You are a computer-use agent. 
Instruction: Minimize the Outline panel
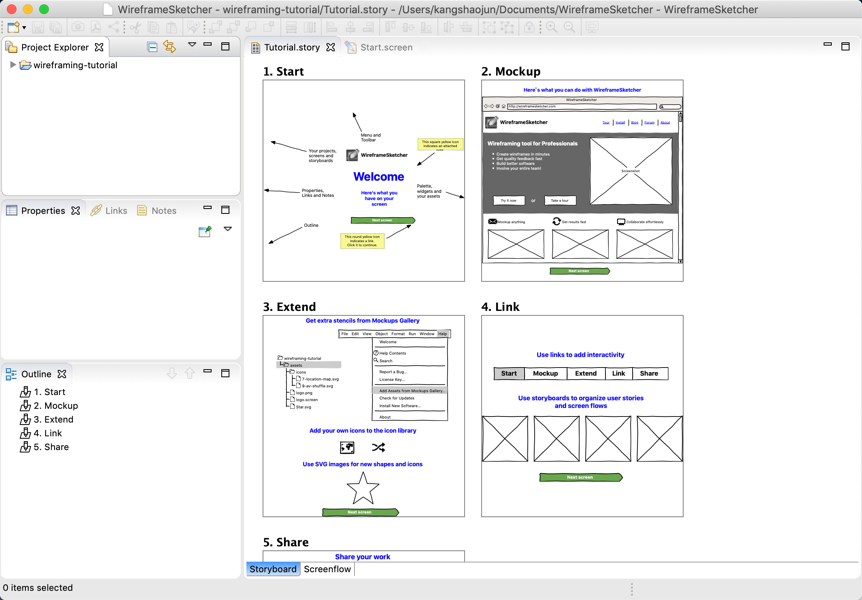point(207,371)
